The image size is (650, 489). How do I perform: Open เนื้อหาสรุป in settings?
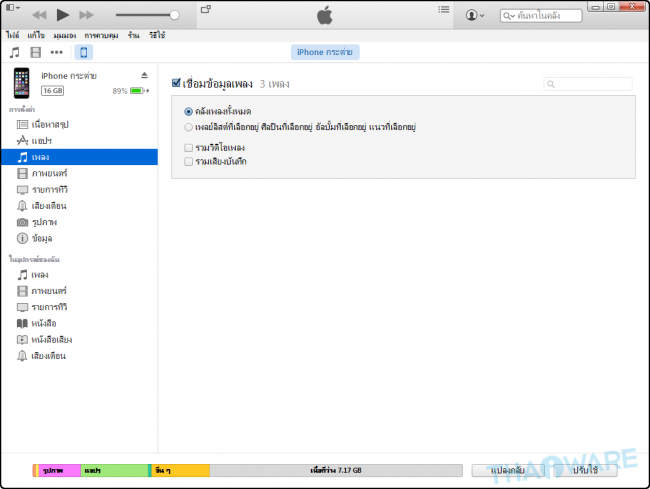coord(79,124)
